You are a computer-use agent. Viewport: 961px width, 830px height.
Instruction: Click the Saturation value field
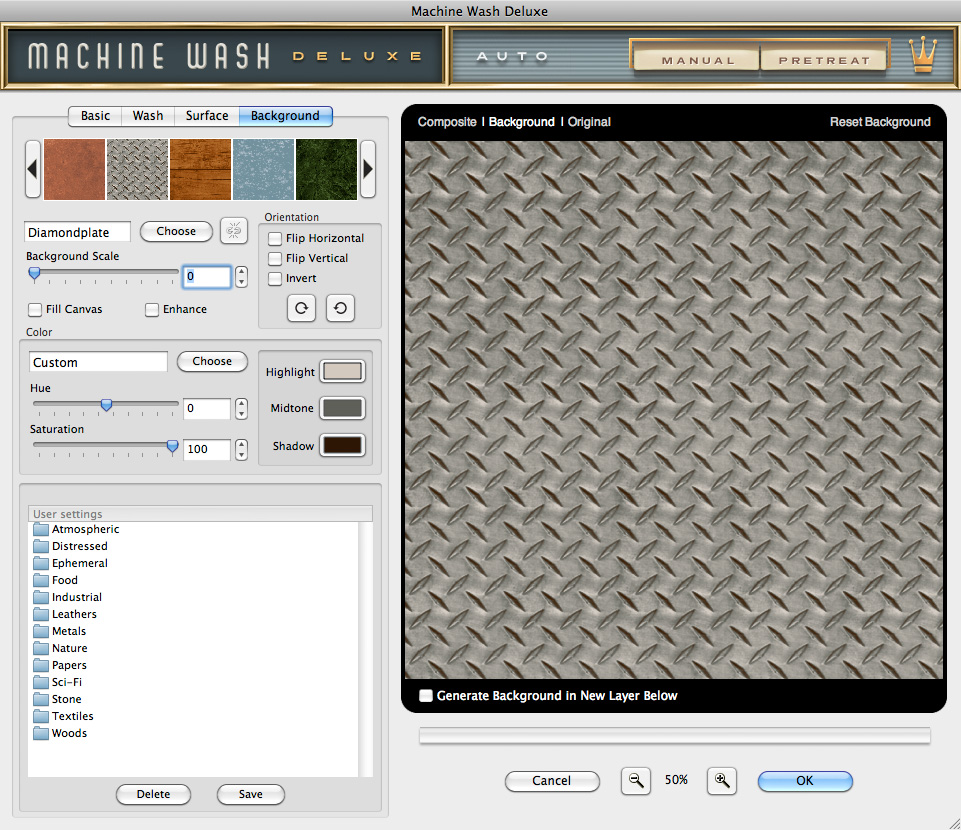coord(207,449)
